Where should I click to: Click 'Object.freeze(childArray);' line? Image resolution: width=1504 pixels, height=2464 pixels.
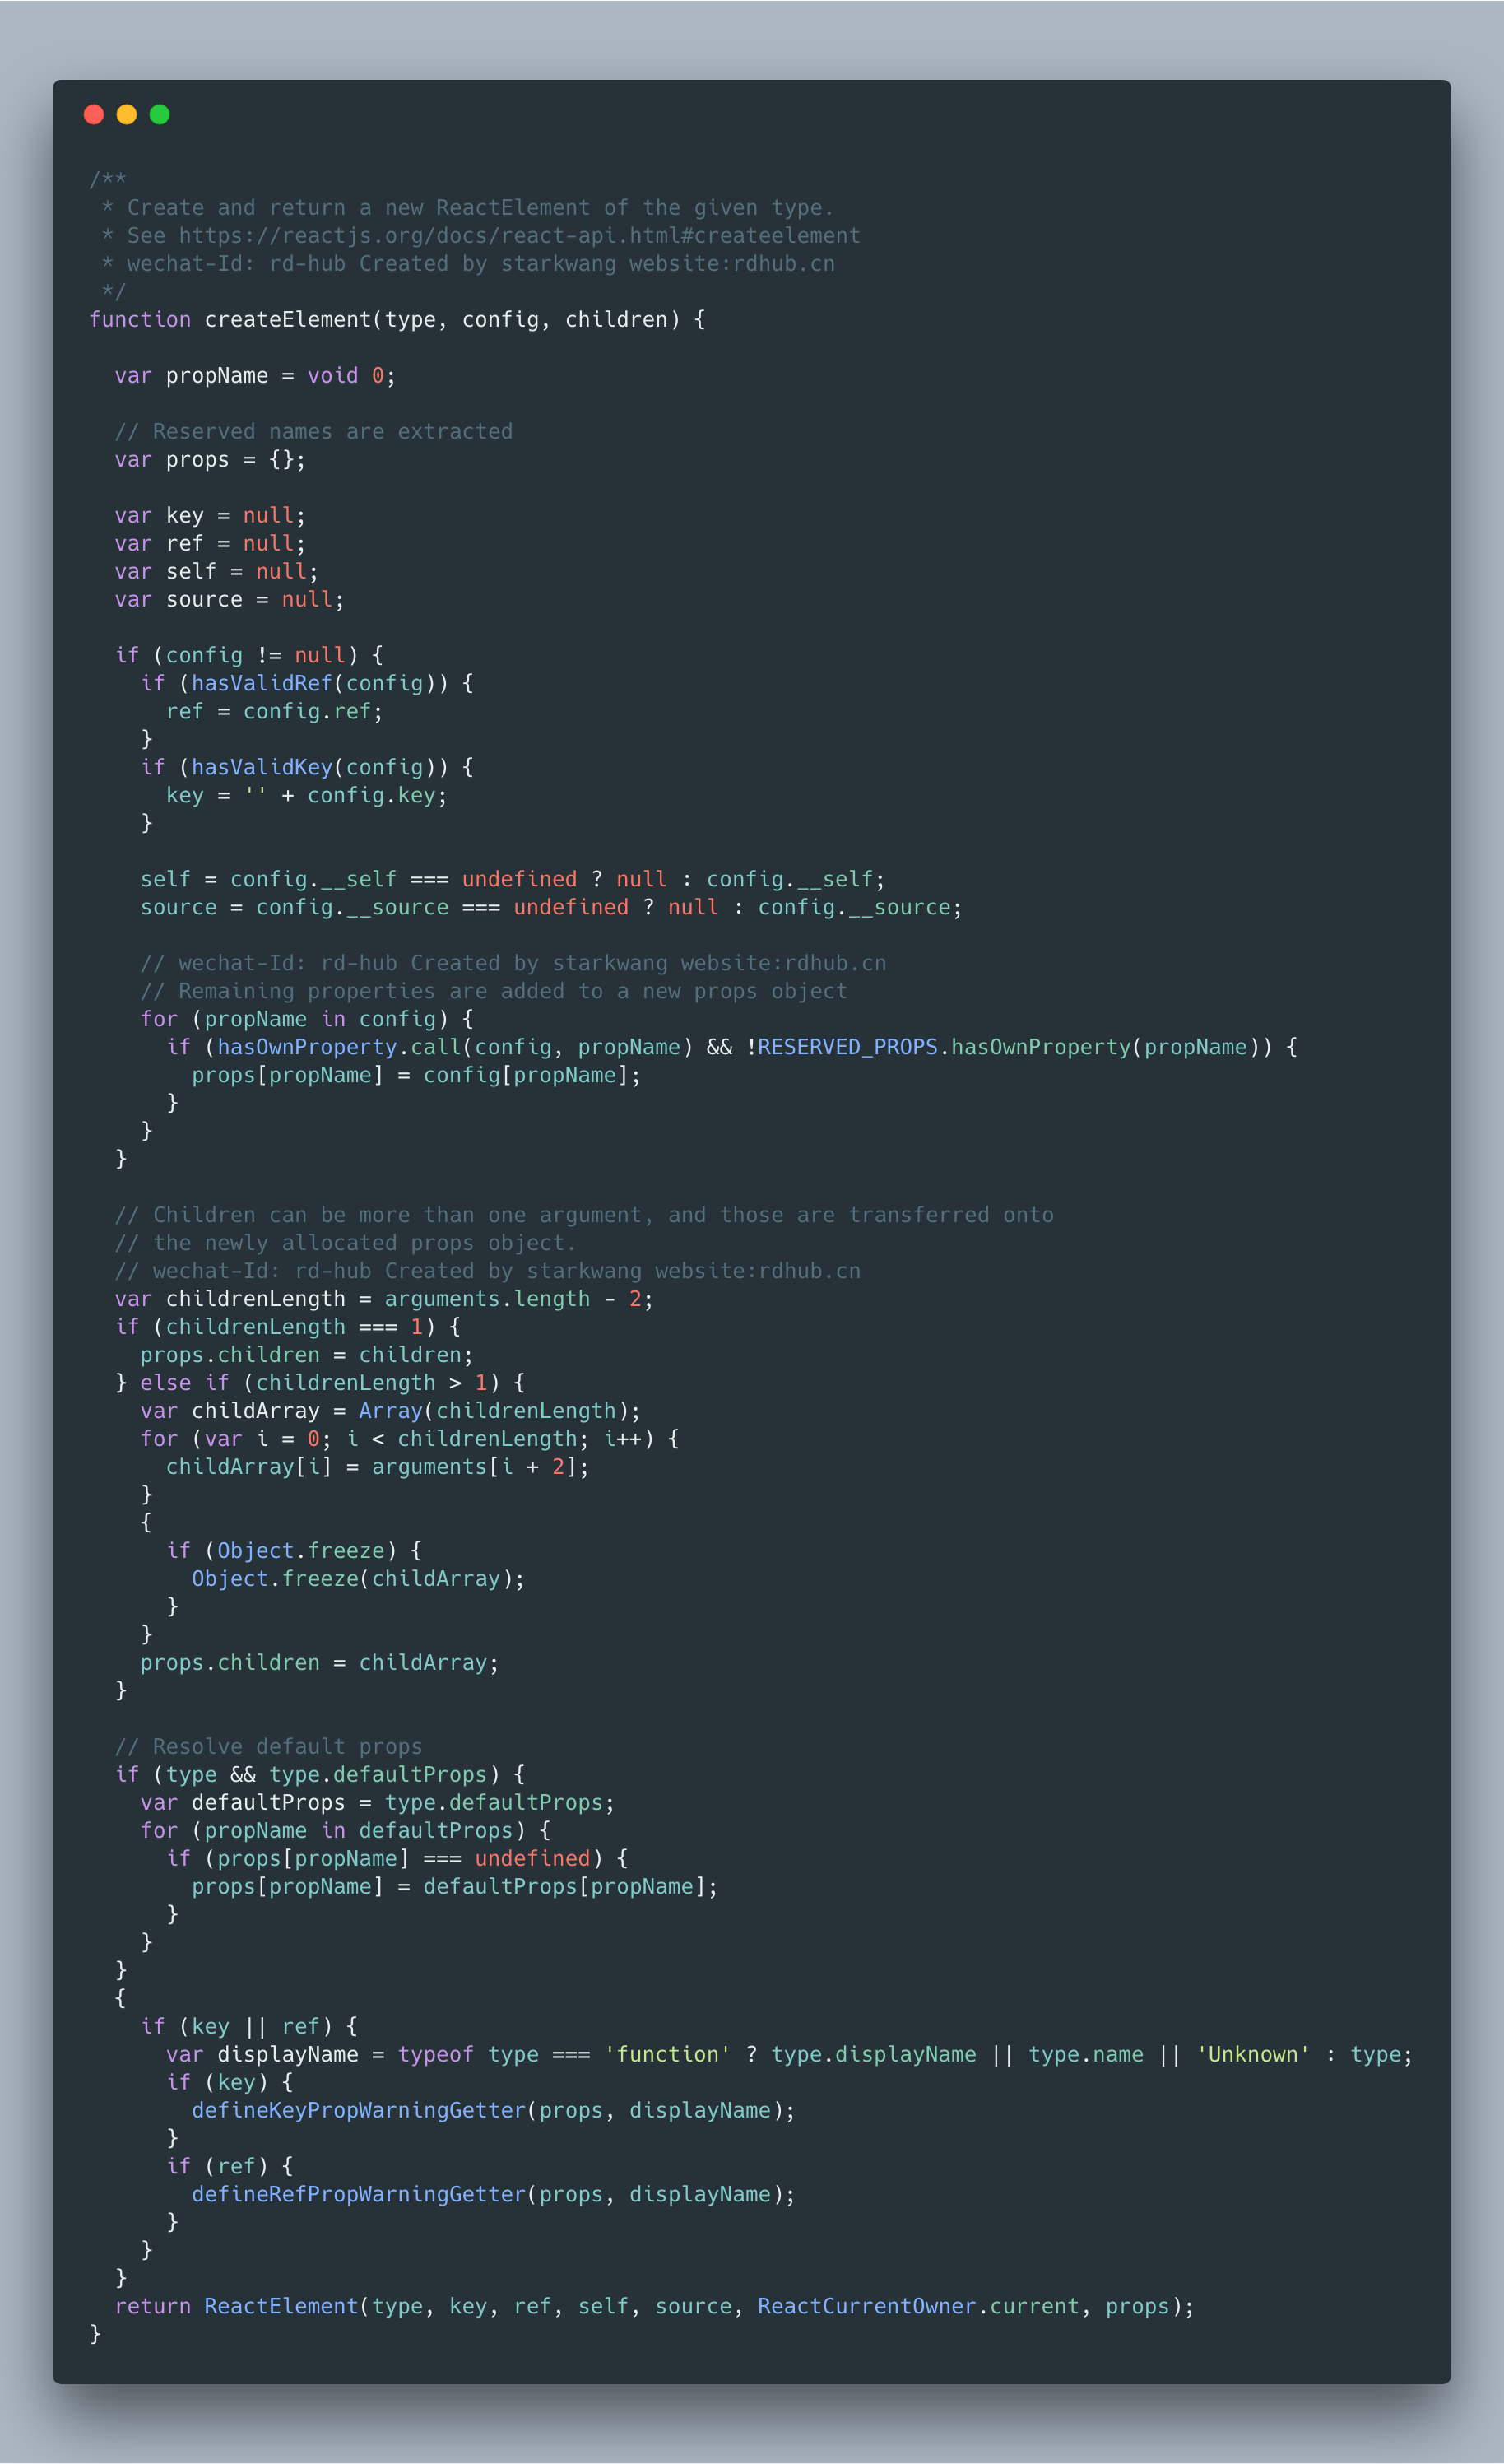pos(358,1580)
